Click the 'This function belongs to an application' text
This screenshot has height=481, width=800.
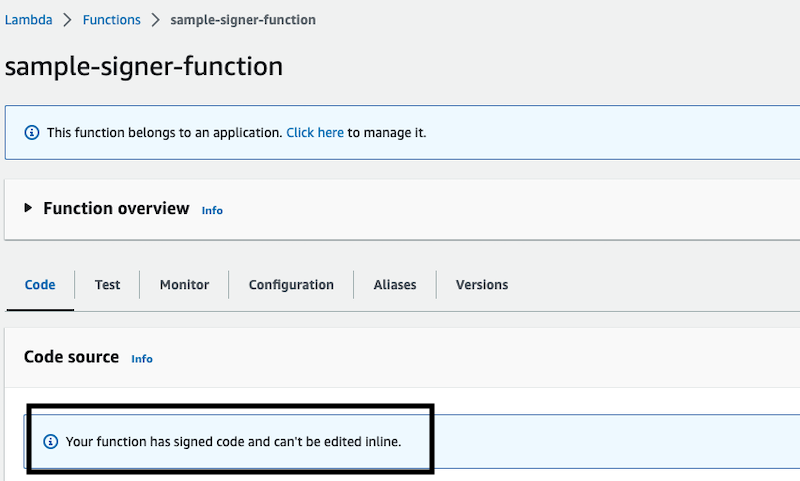[164, 133]
